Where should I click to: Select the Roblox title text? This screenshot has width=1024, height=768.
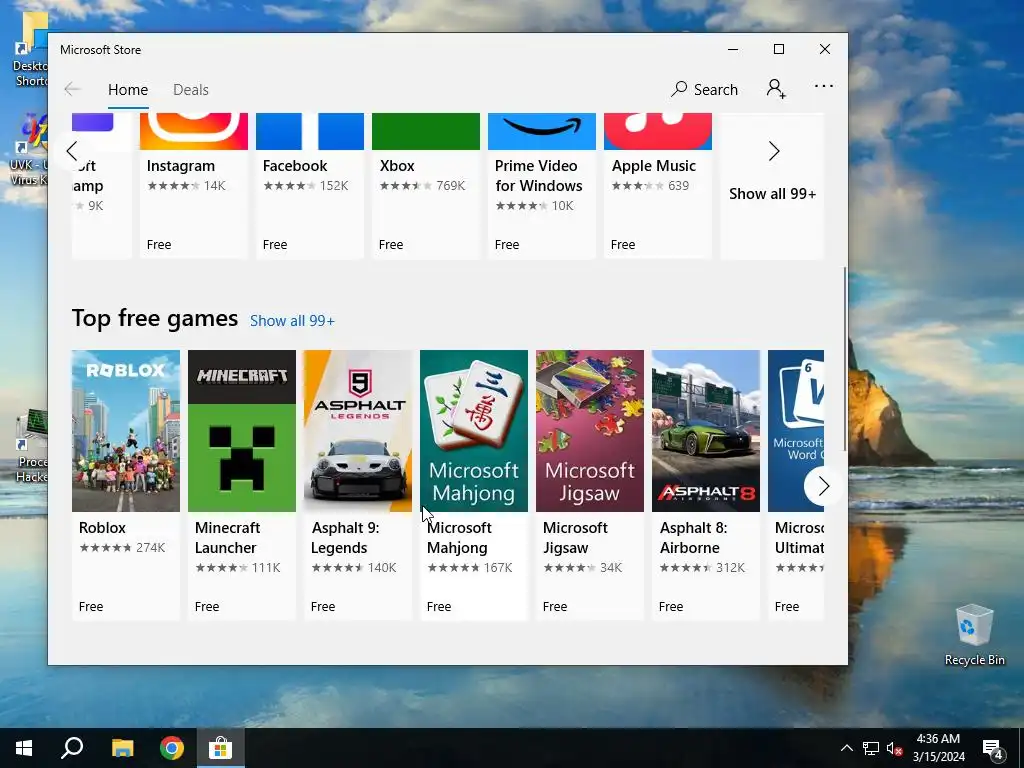pos(102,528)
